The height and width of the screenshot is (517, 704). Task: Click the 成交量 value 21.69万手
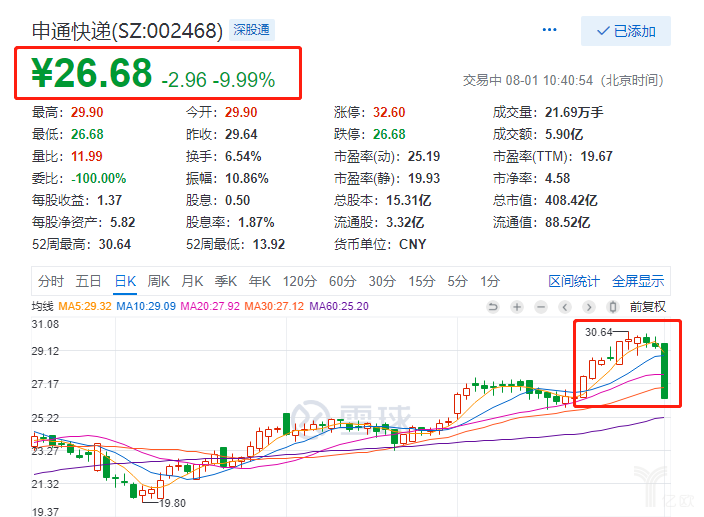pos(574,112)
